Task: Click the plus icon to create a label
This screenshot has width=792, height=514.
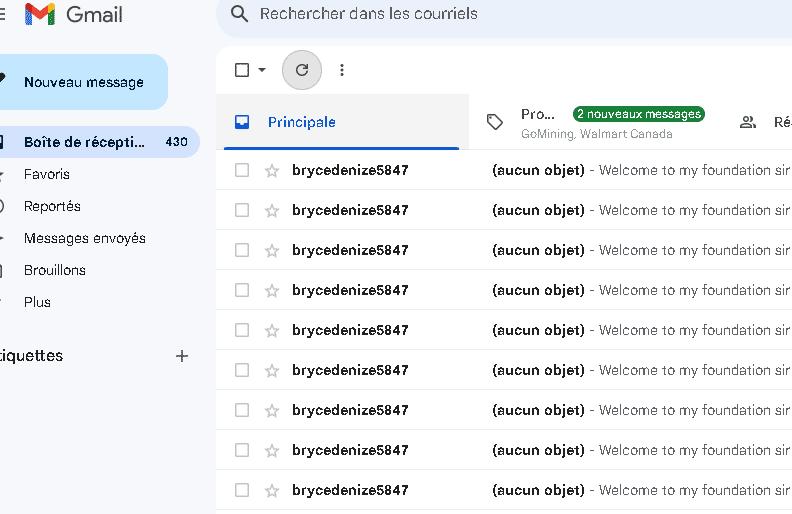Action: pos(182,356)
